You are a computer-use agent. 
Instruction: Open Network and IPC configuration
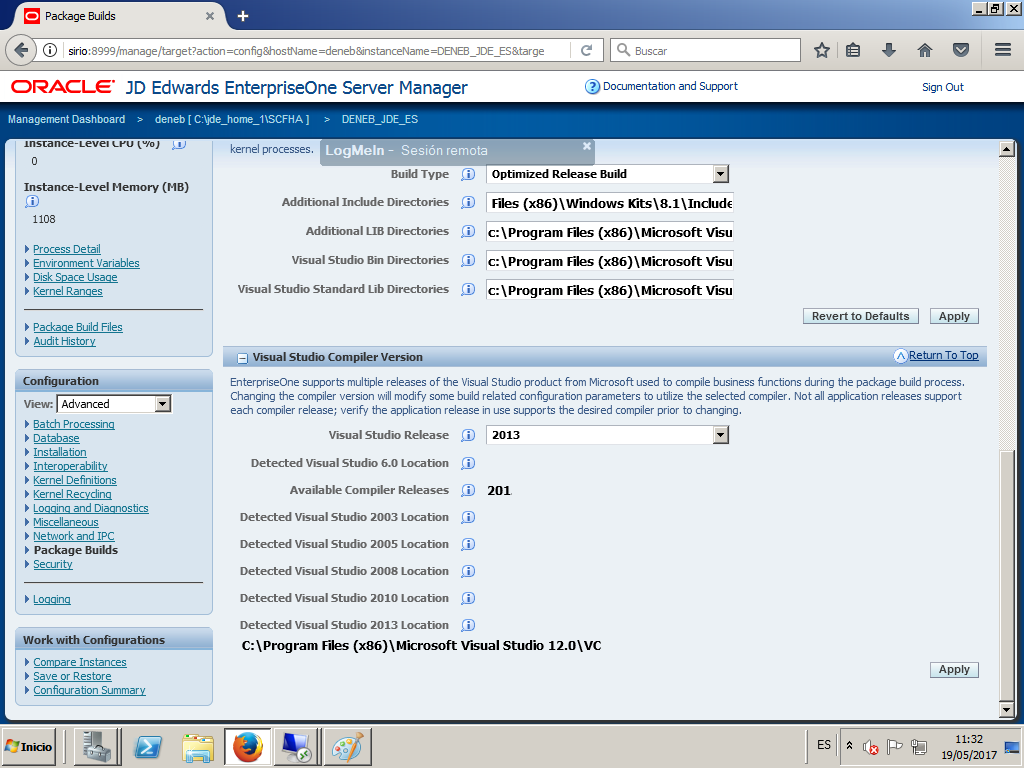[x=74, y=536]
